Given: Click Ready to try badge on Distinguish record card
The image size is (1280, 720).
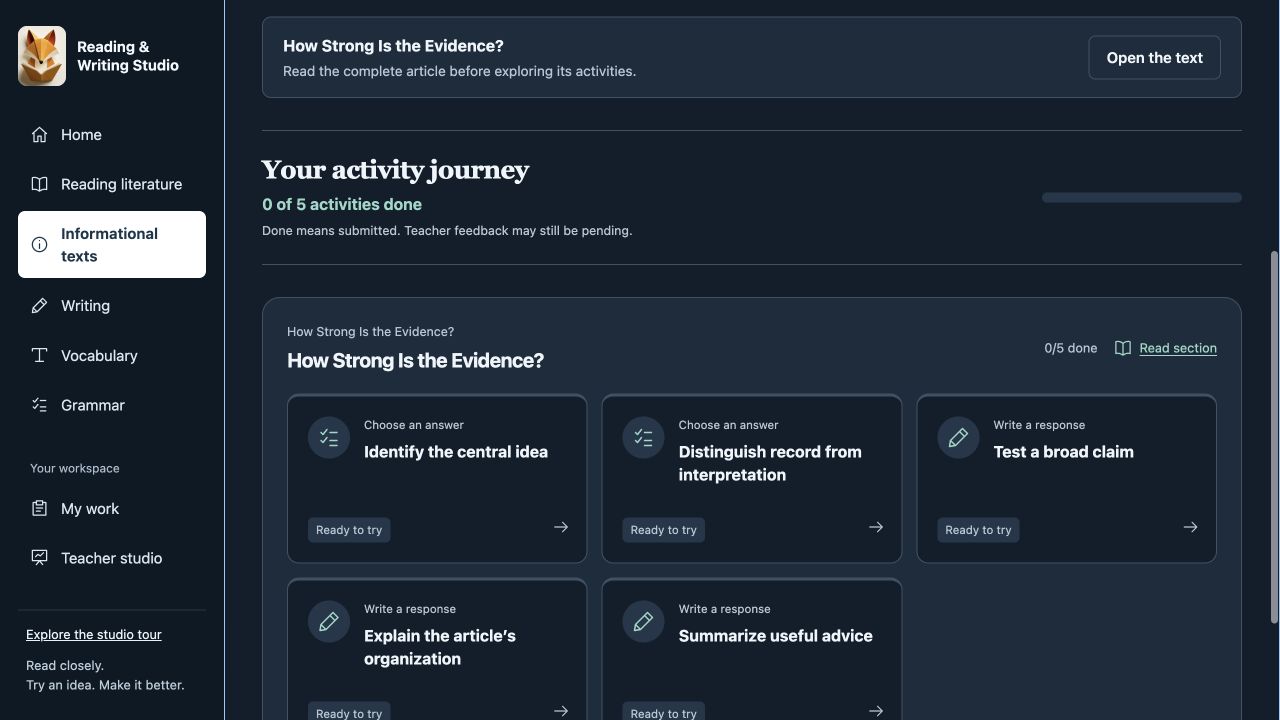Looking at the screenshot, I should coord(663,530).
